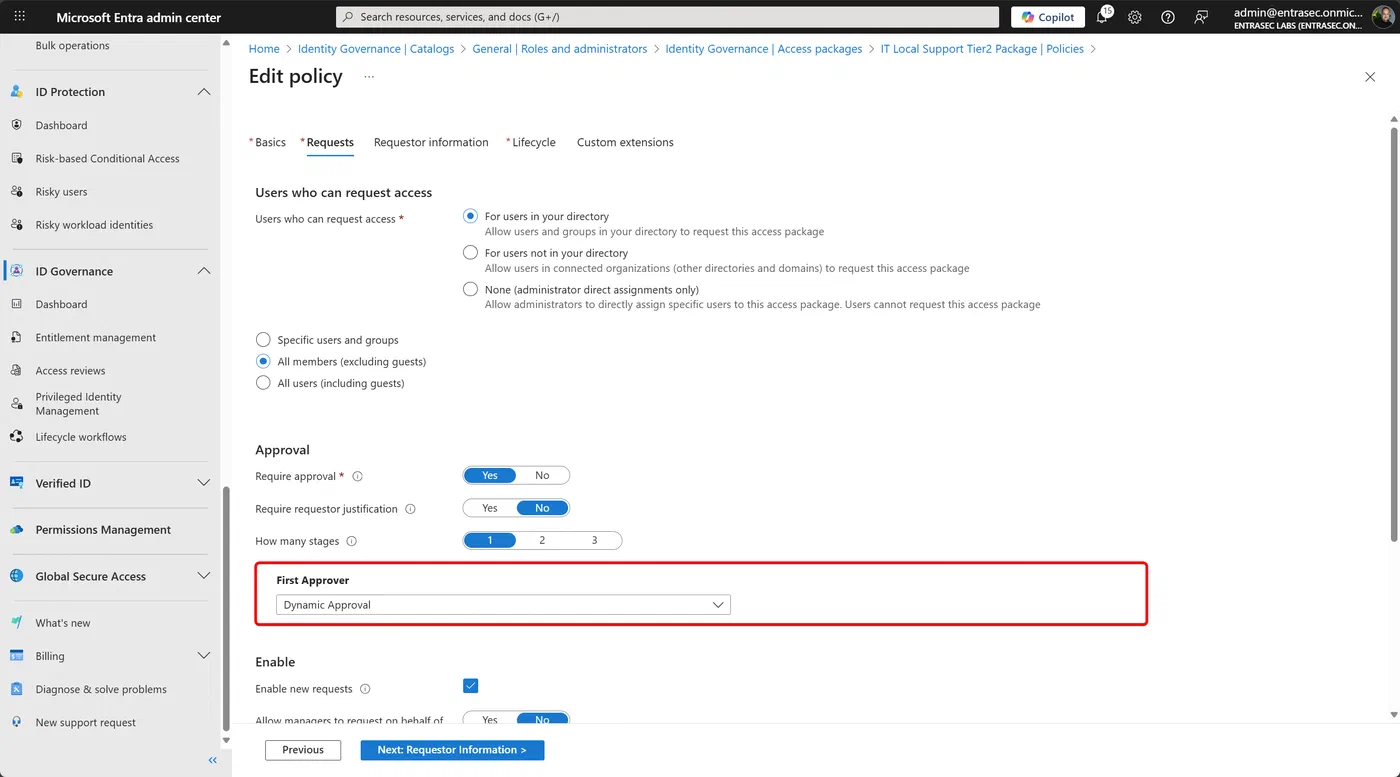Screen dimensions: 1400x777
Task: Open the help question mark icon
Action: (x=1168, y=17)
